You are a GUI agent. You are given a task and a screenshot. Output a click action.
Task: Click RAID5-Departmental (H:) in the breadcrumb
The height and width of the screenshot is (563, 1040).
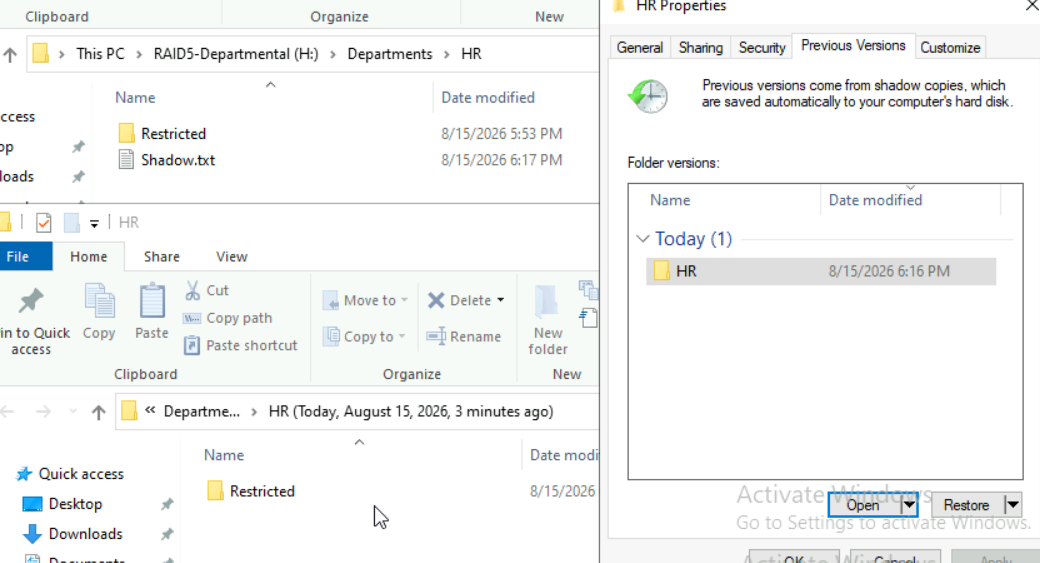coord(236,54)
